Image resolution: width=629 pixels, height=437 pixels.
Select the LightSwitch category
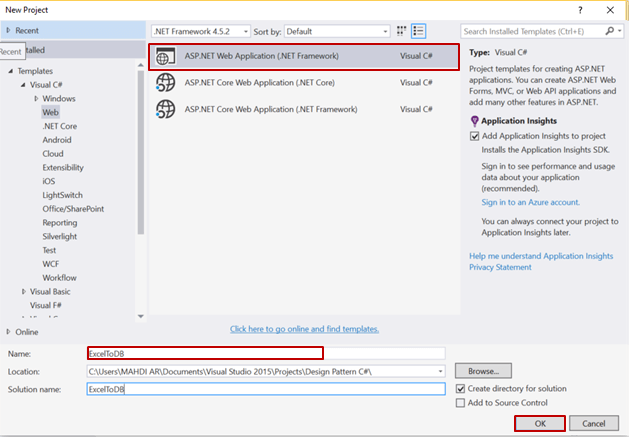click(x=63, y=195)
